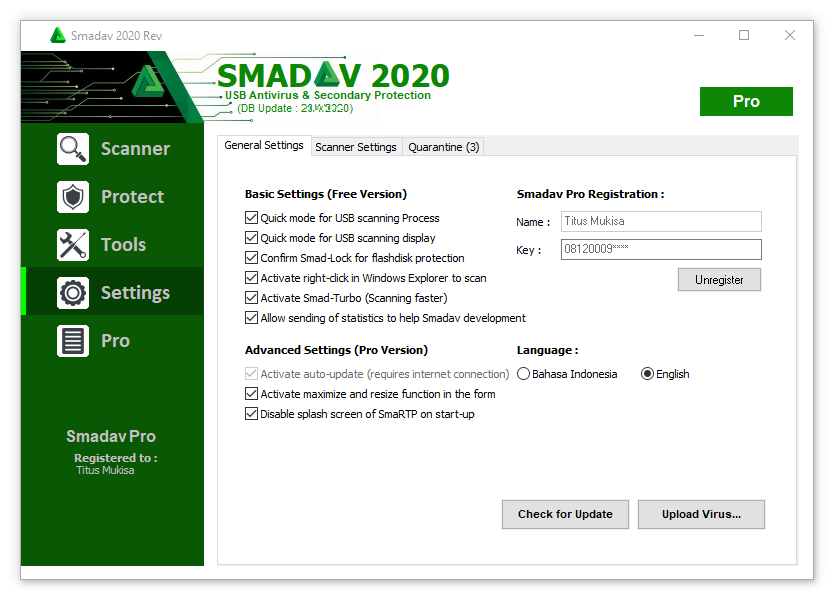Screen dimensions: 835x597
Task: Click the Smadav Pro Registration heading
Action: pyautogui.click(x=591, y=194)
